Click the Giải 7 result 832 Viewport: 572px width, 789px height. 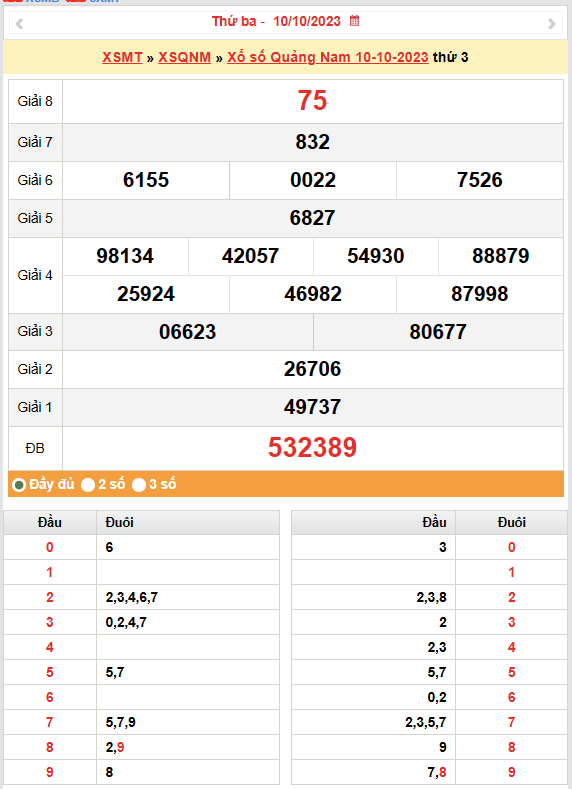[x=312, y=142]
